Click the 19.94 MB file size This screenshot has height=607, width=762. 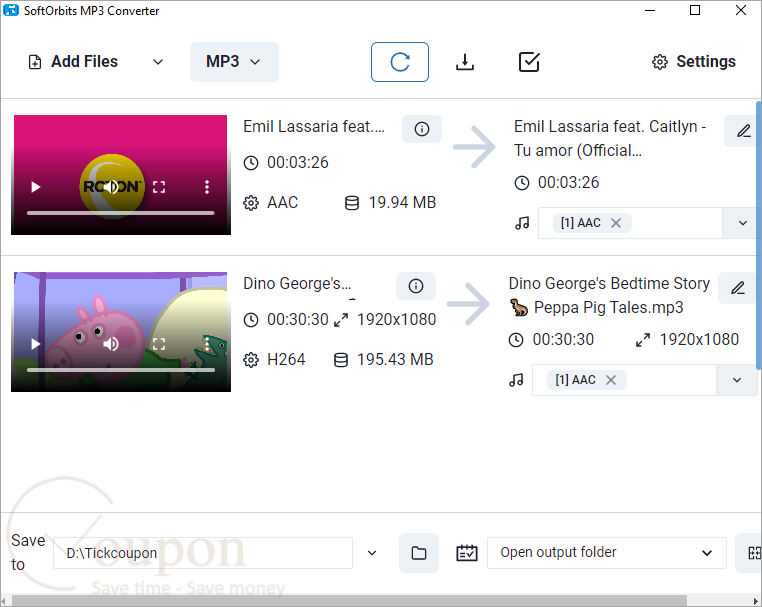(x=402, y=203)
